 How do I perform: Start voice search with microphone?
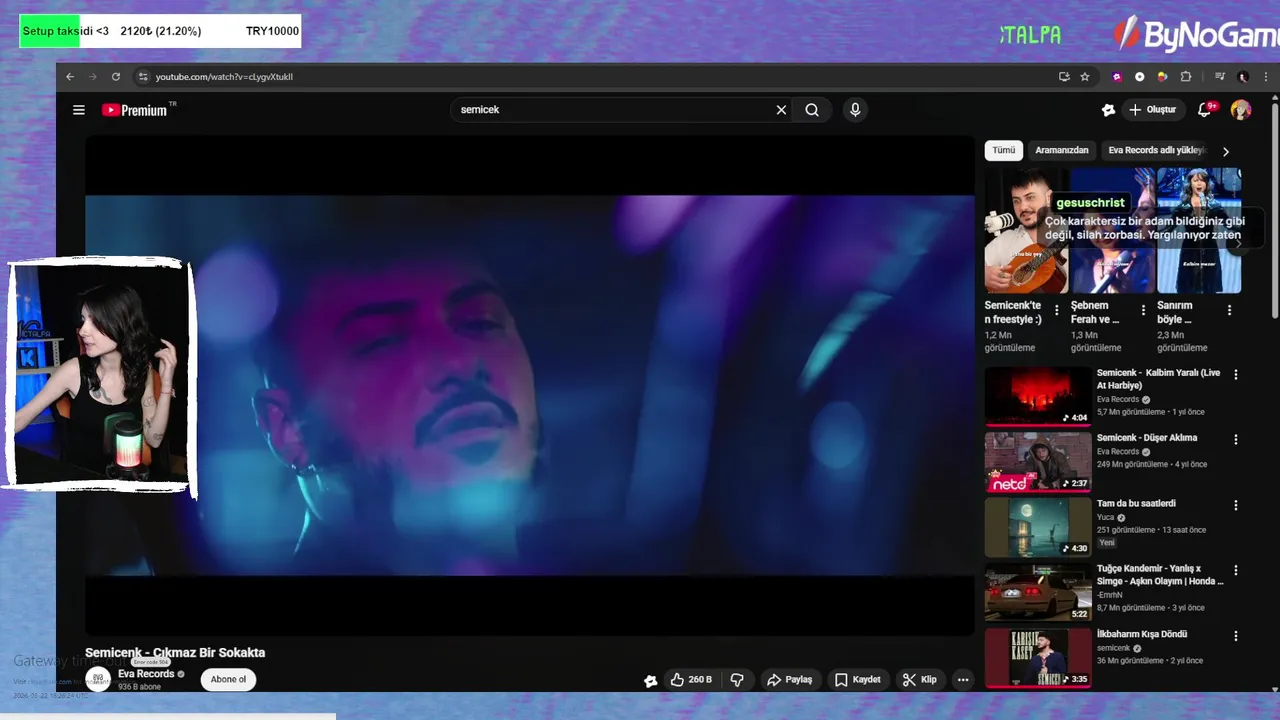[854, 110]
